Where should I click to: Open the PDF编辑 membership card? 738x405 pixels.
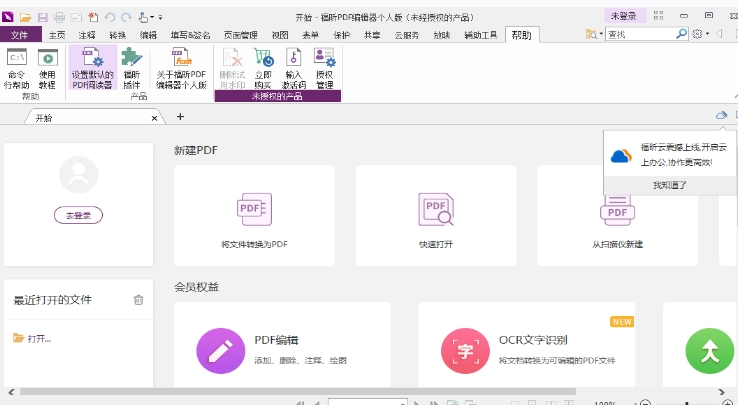282,345
